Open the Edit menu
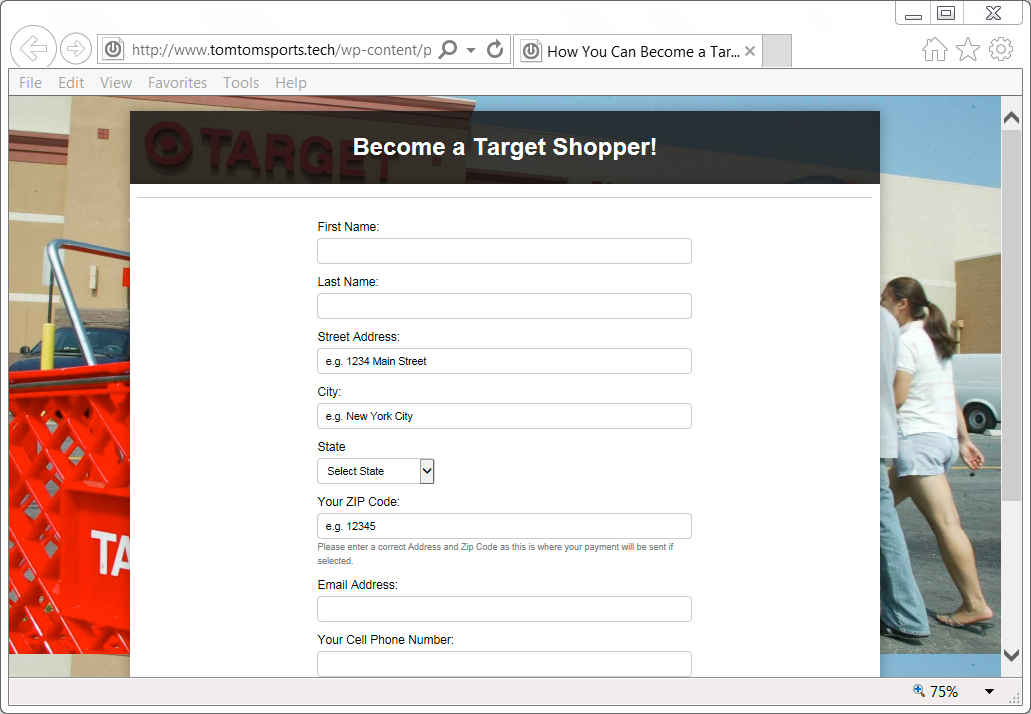Image resolution: width=1031 pixels, height=714 pixels. point(71,83)
